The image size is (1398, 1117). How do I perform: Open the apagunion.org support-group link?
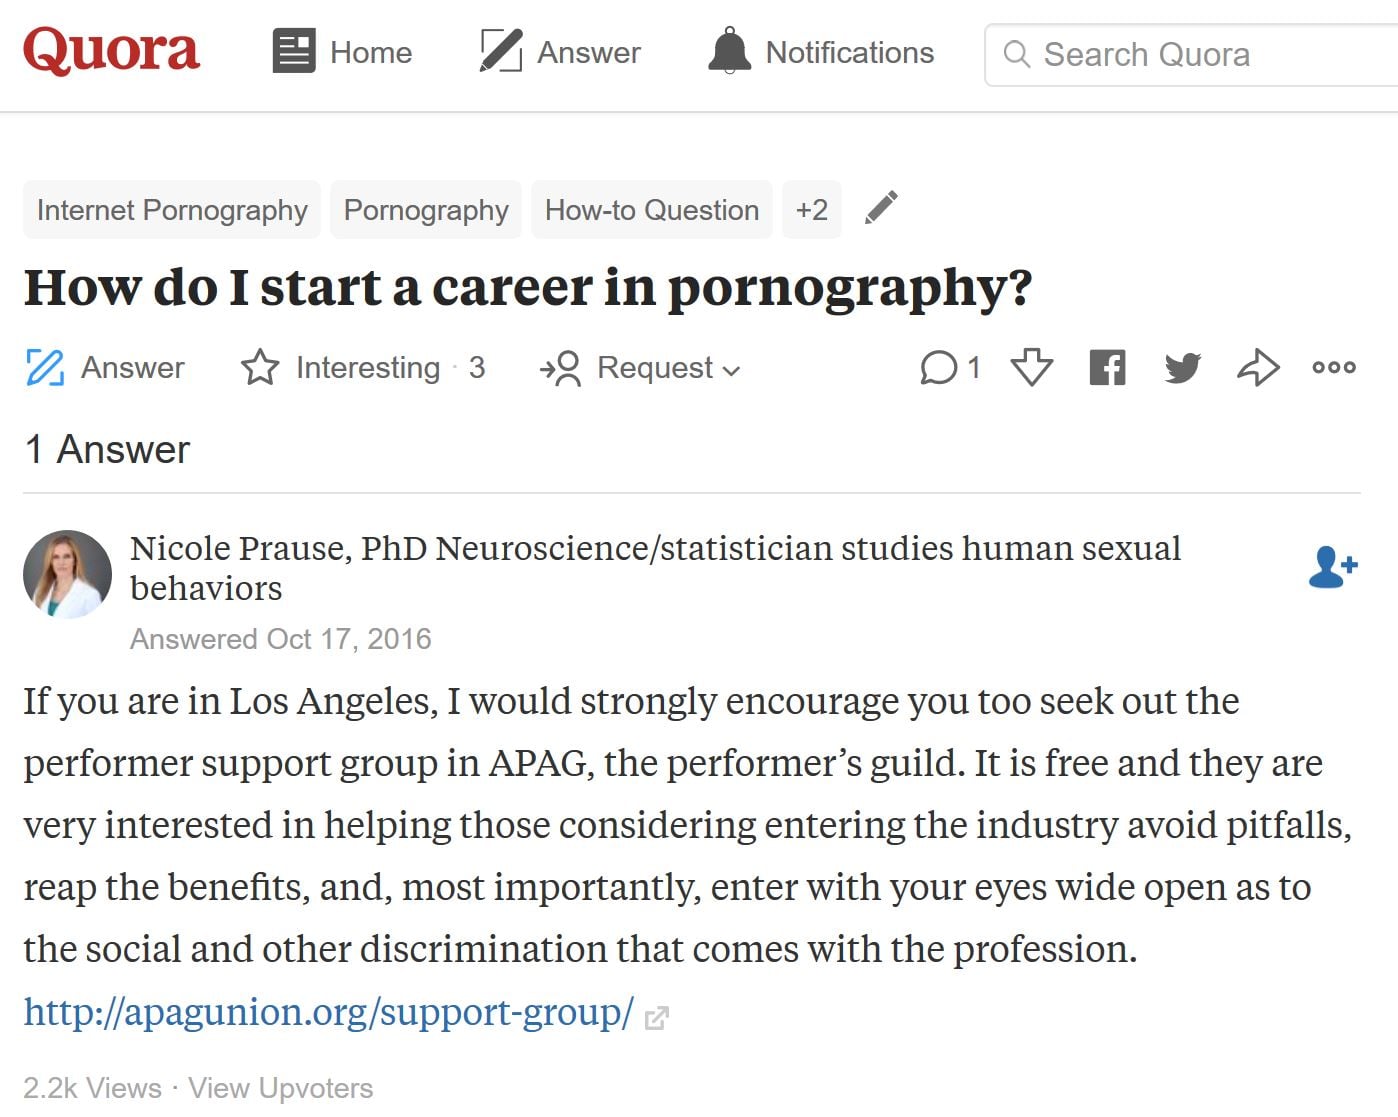click(329, 1012)
